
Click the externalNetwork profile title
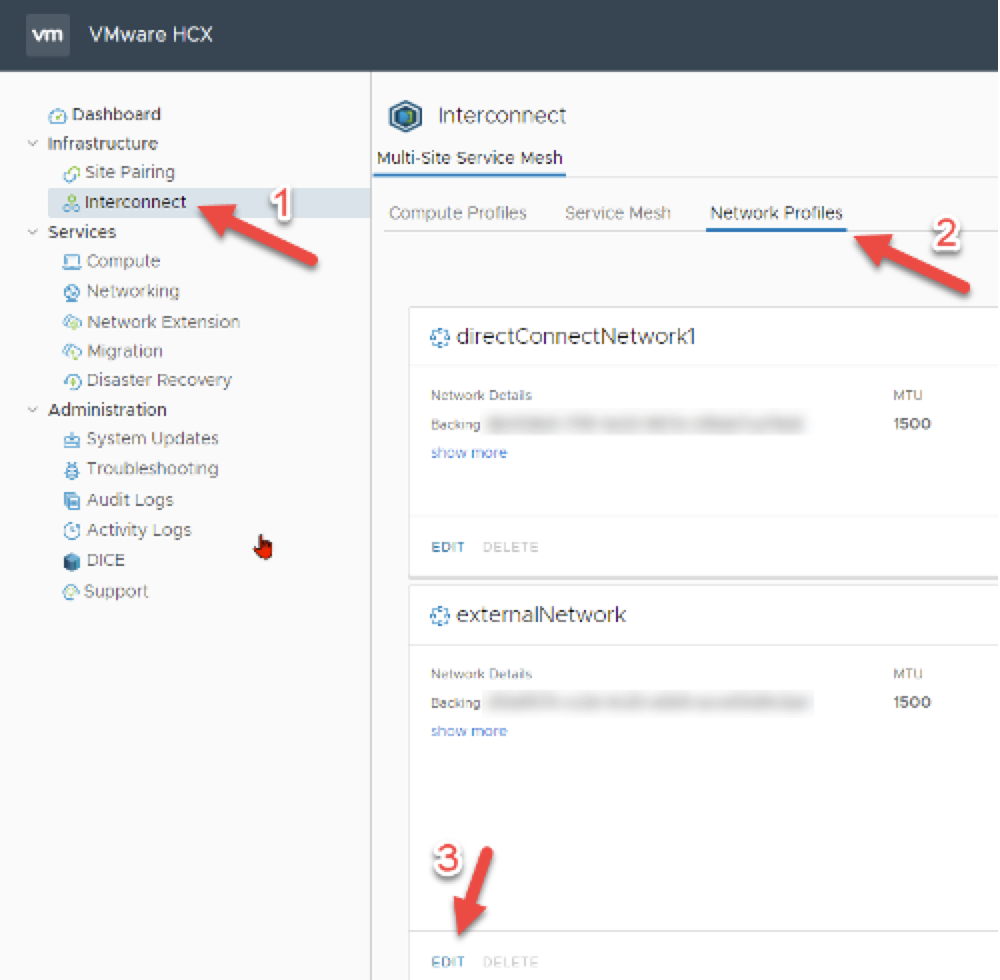pos(541,615)
